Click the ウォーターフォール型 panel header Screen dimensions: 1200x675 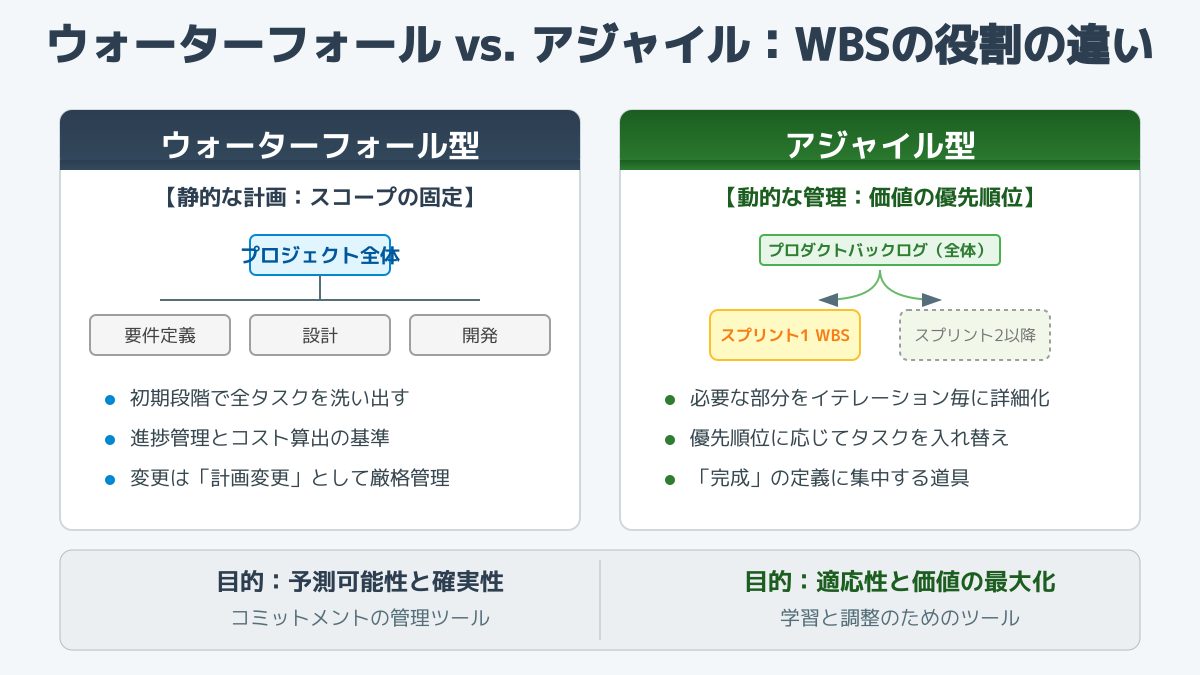pos(320,145)
